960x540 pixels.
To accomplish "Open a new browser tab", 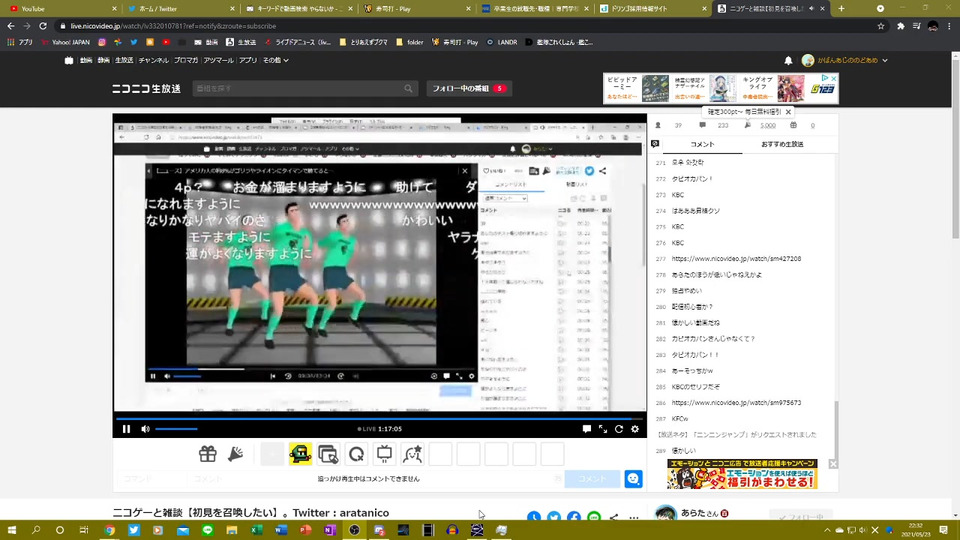I will pos(841,9).
